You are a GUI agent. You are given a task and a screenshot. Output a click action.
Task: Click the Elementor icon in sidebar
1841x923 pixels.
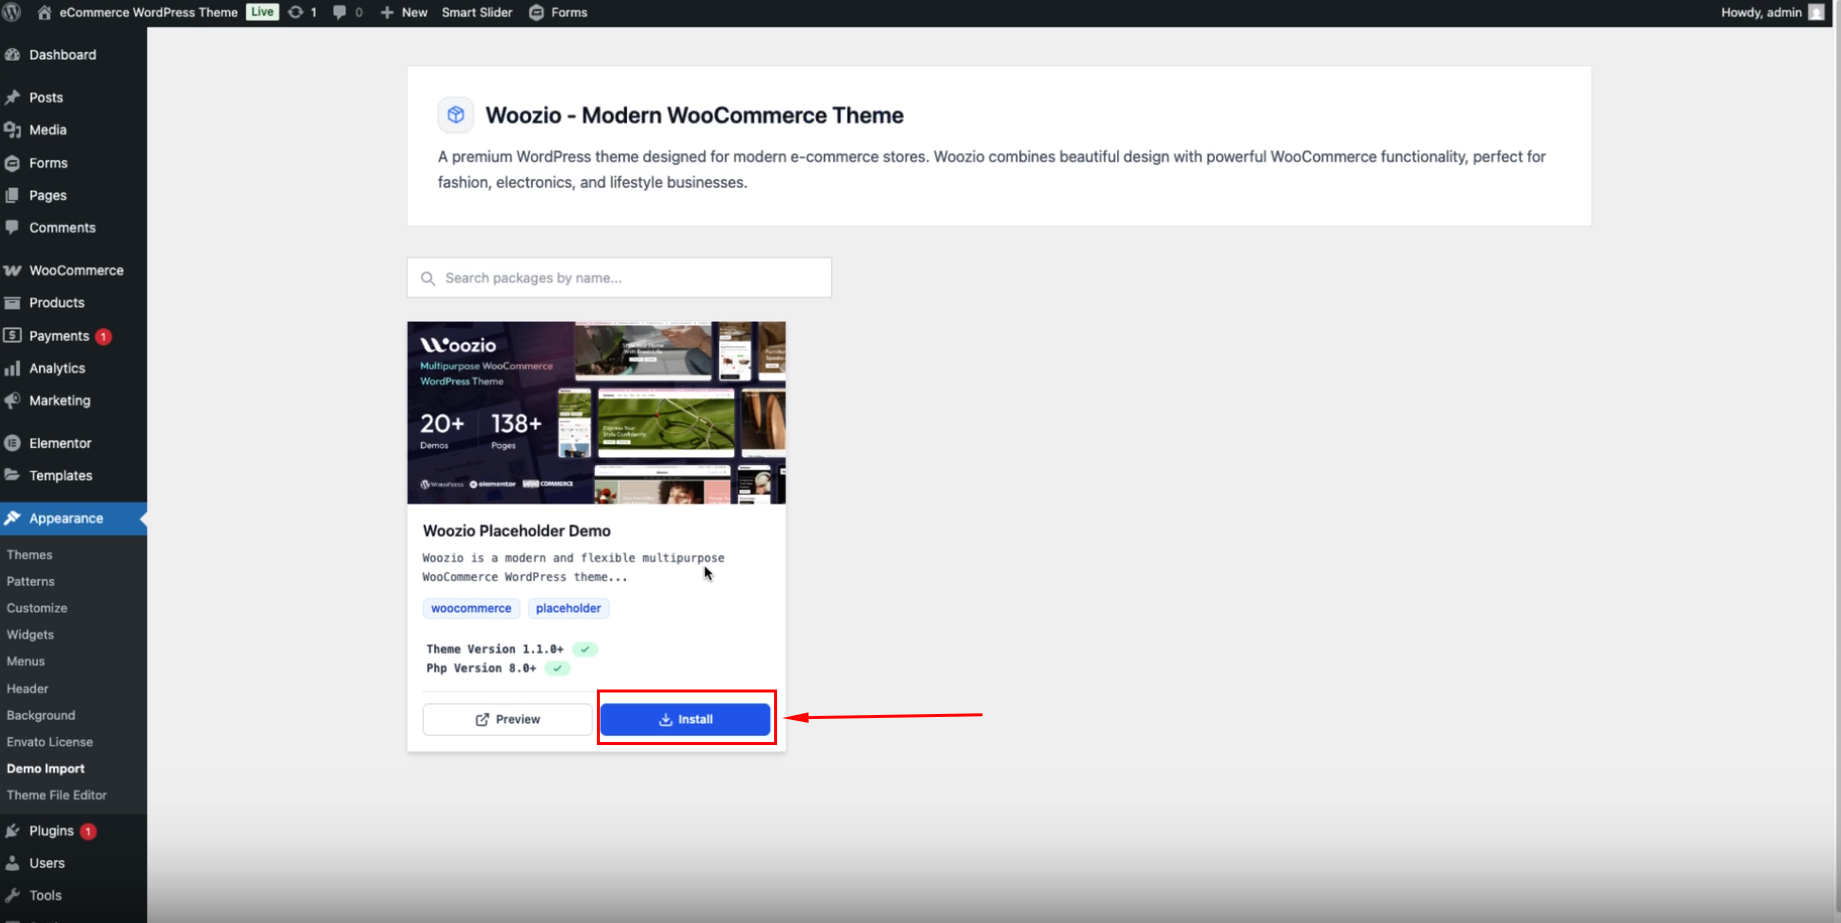click(x=13, y=443)
